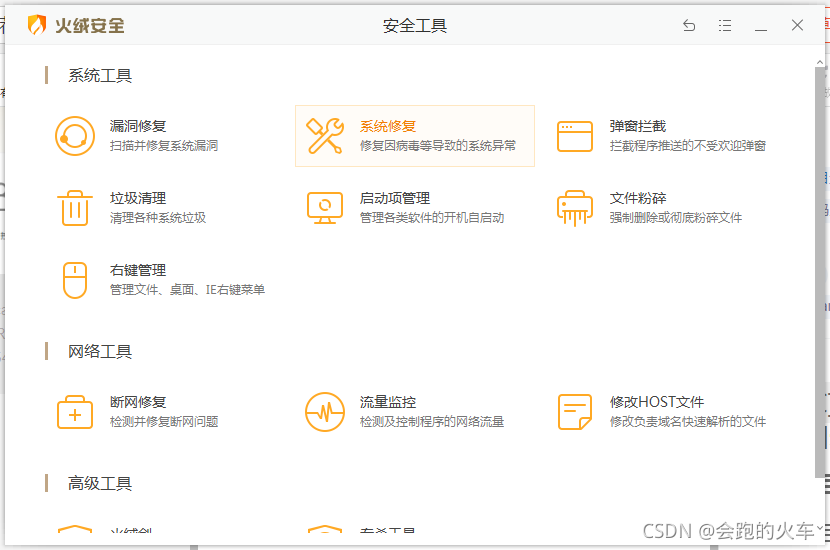This screenshot has height=550, width=830.
Task: Click the 垃圾清理 trash can icon
Action: pos(75,208)
